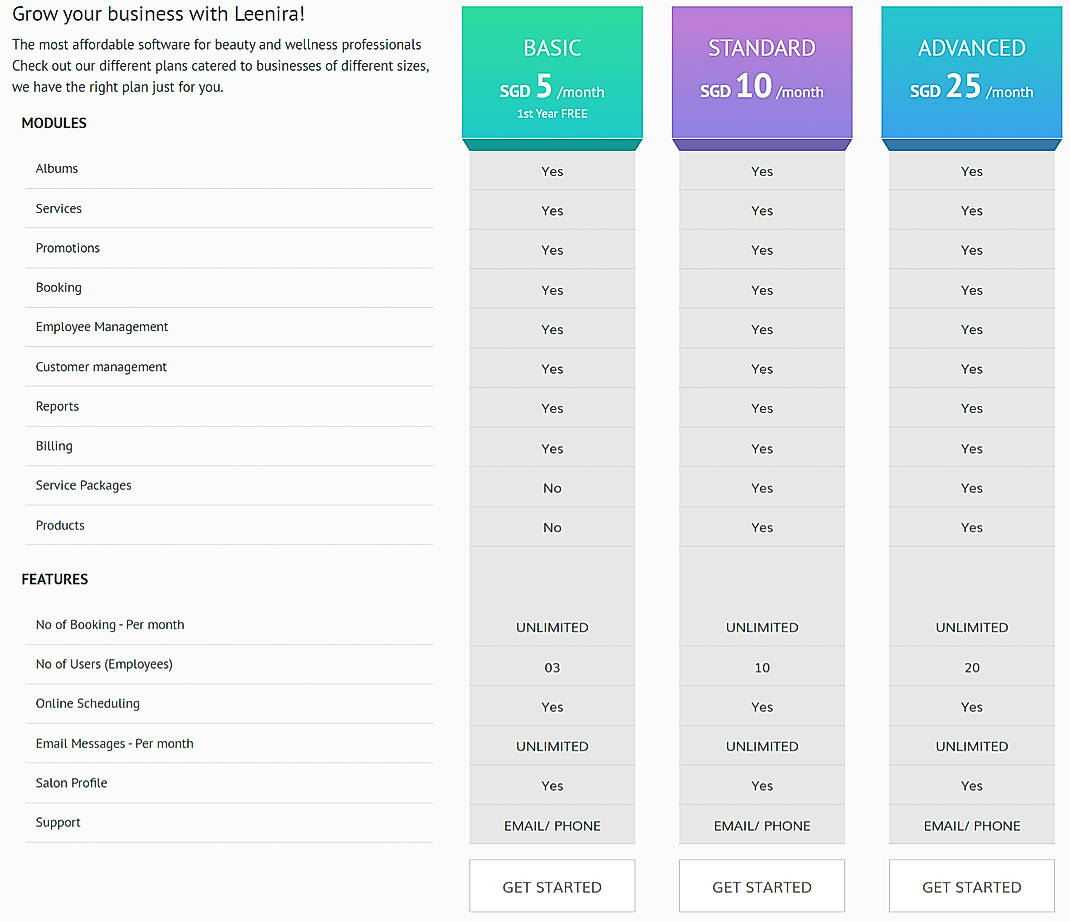
Task: Select the STANDARD plan header
Action: pos(761,47)
